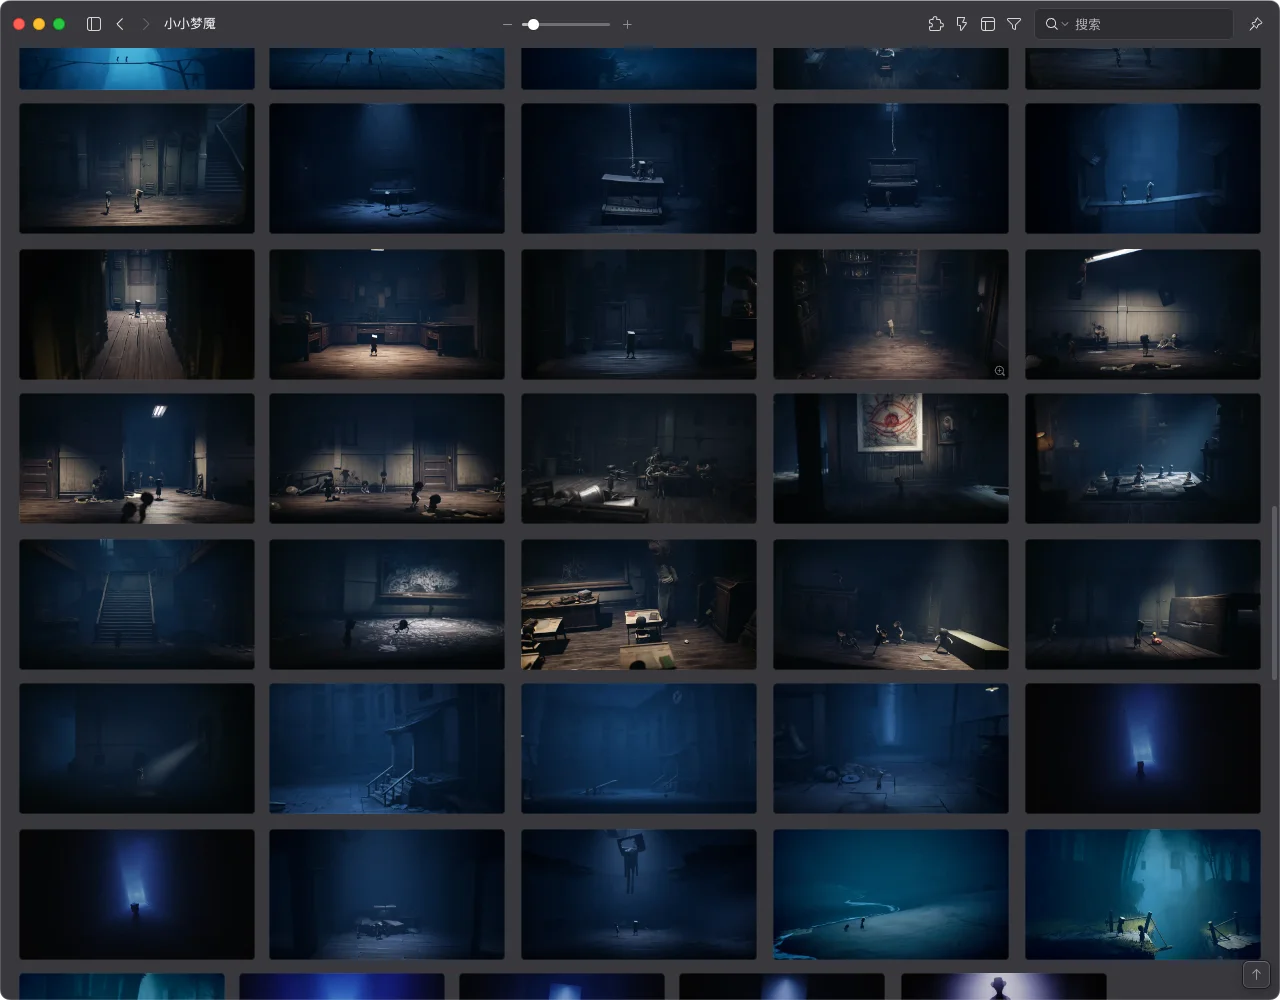Select the shoreline beach thumbnail
This screenshot has width=1280, height=1000.
click(x=891, y=894)
